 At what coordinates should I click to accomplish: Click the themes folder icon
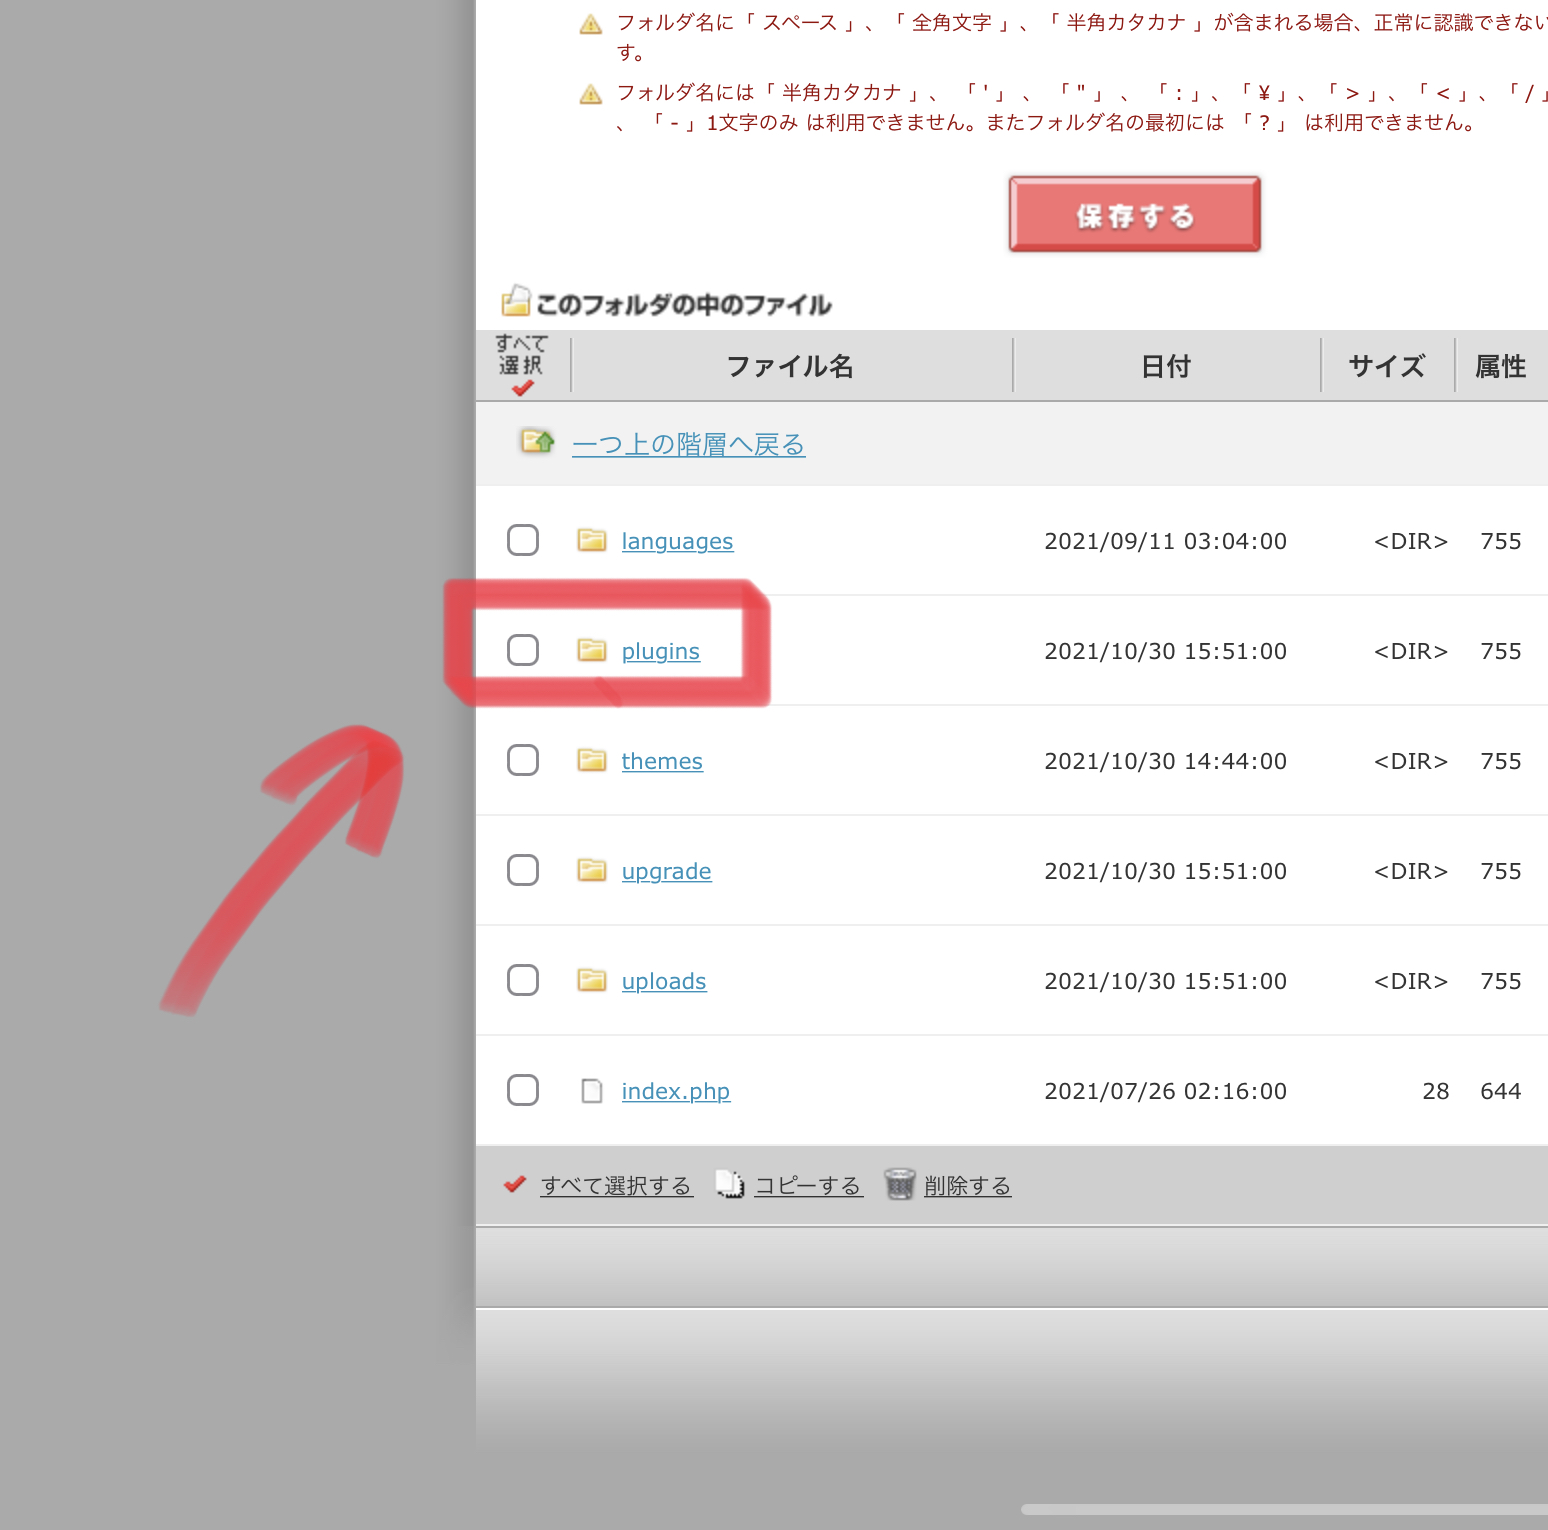click(x=592, y=761)
